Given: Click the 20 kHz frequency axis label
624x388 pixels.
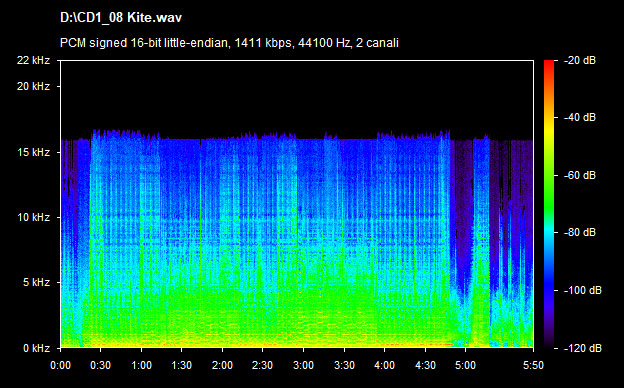Looking at the screenshot, I should point(33,86).
